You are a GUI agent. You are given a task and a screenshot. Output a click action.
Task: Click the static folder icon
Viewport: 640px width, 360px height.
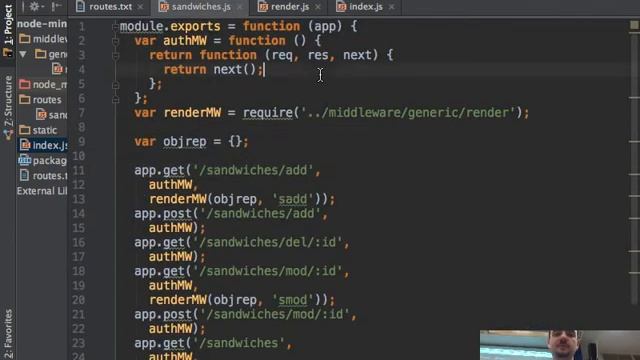point(25,130)
